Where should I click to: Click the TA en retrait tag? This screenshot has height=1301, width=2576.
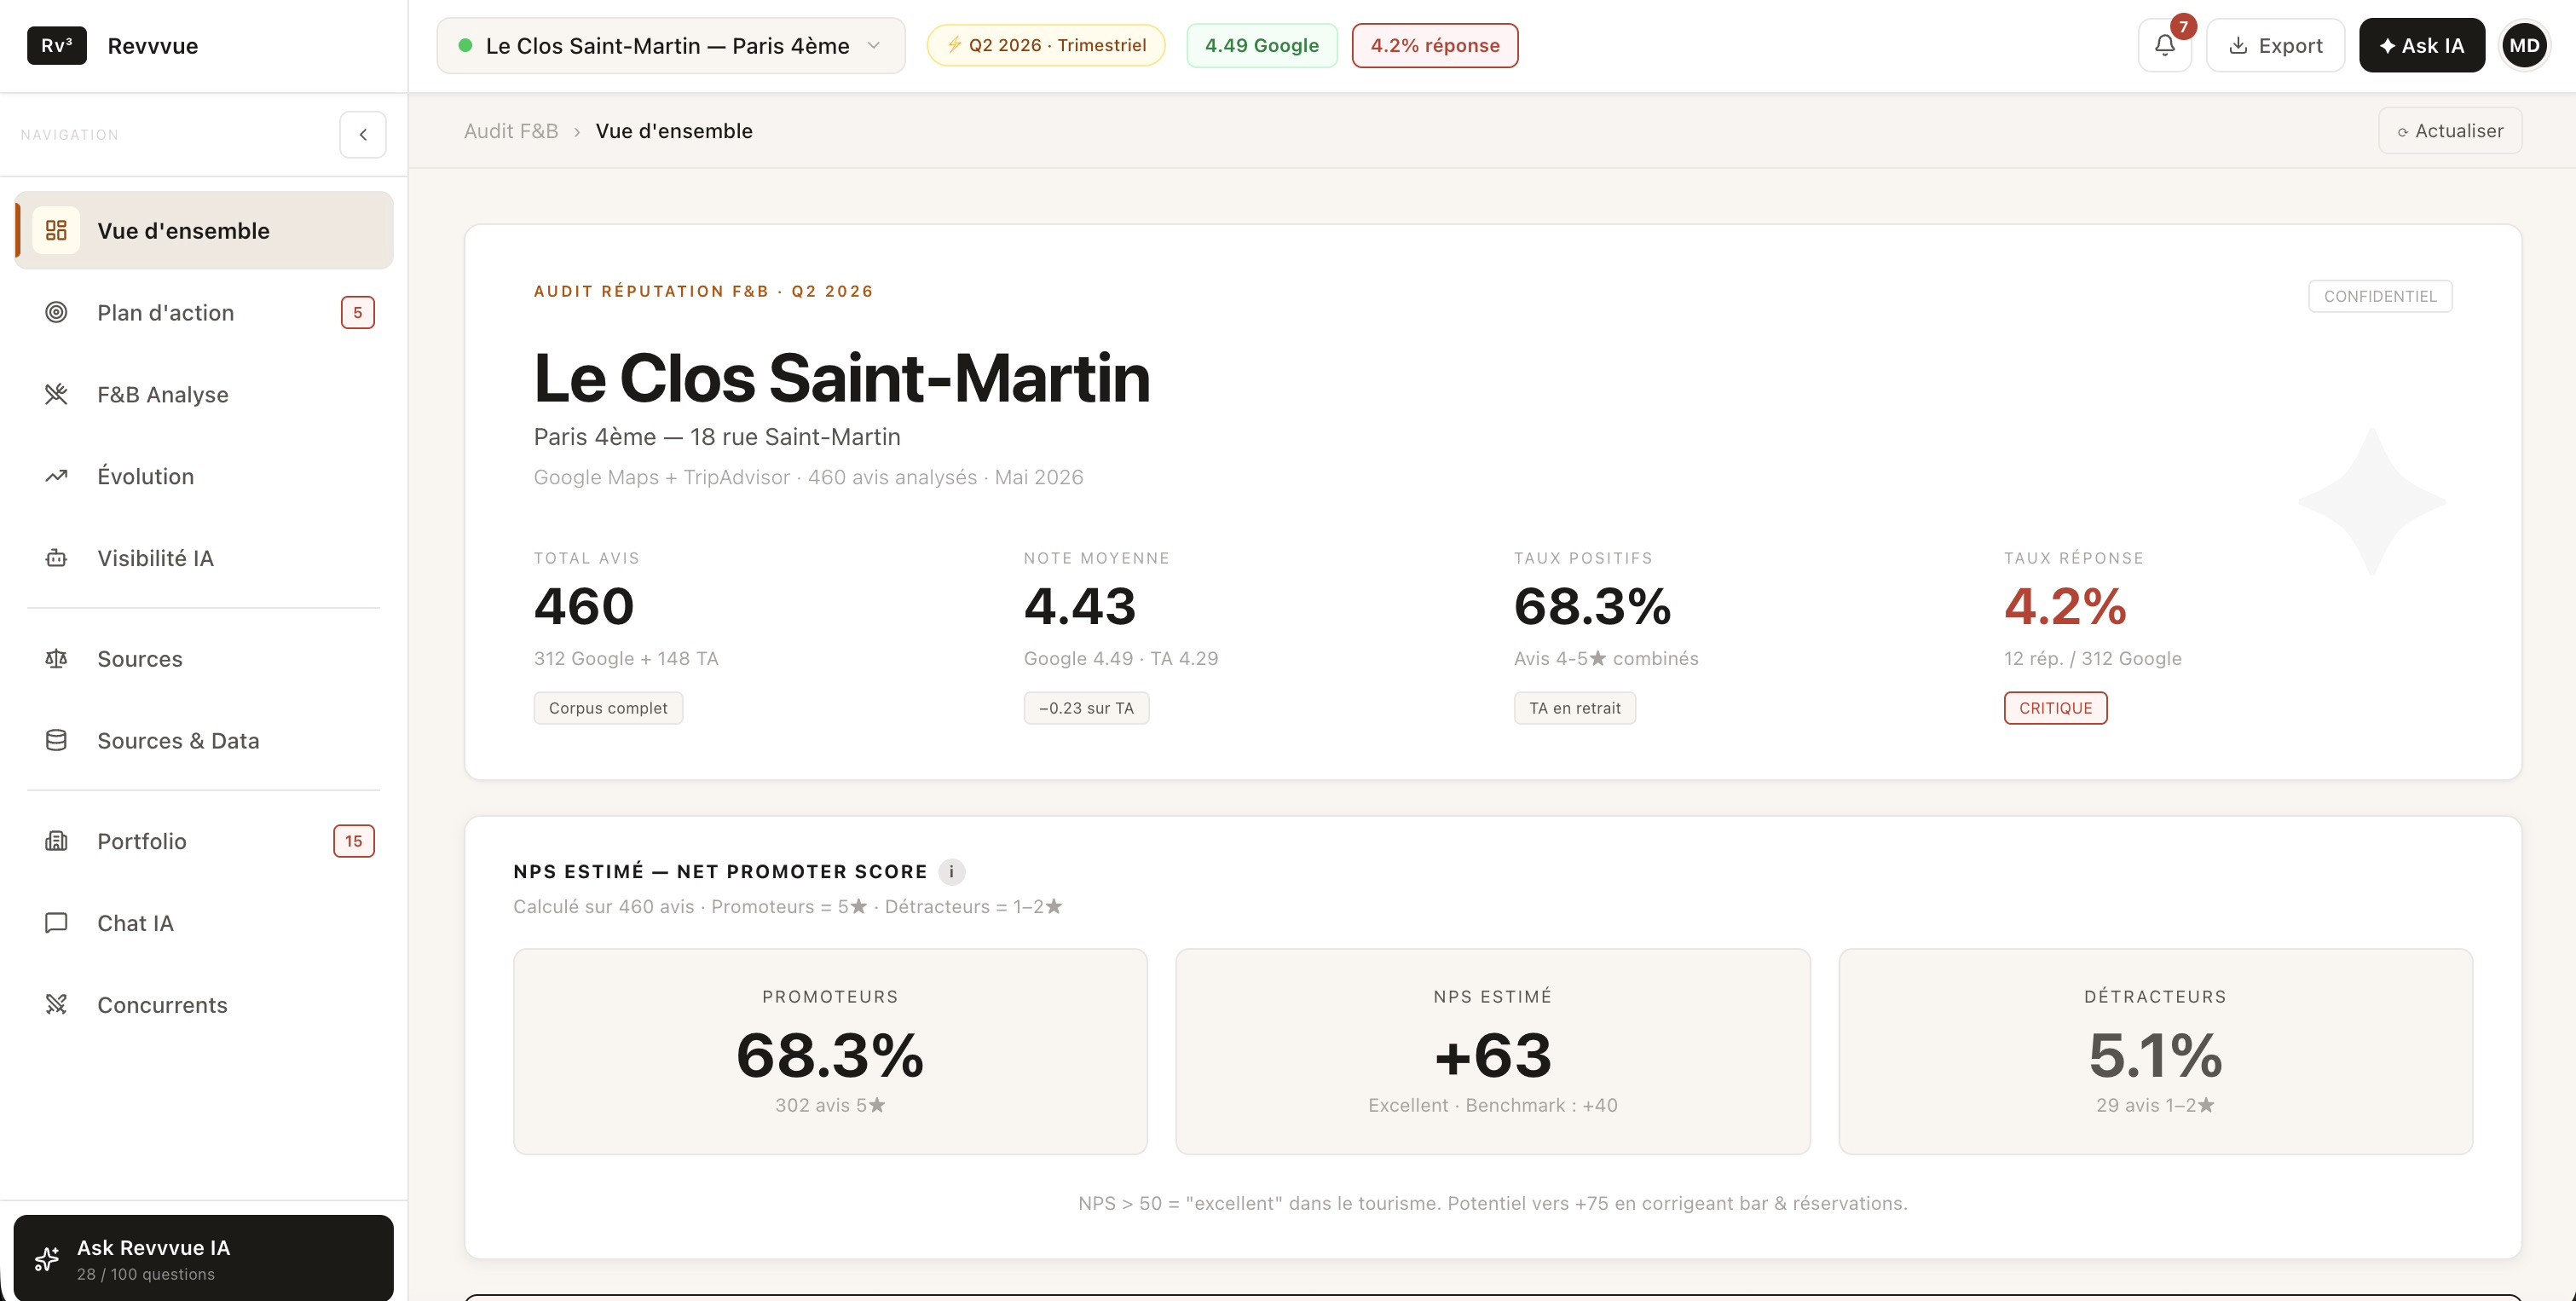[x=1574, y=708]
